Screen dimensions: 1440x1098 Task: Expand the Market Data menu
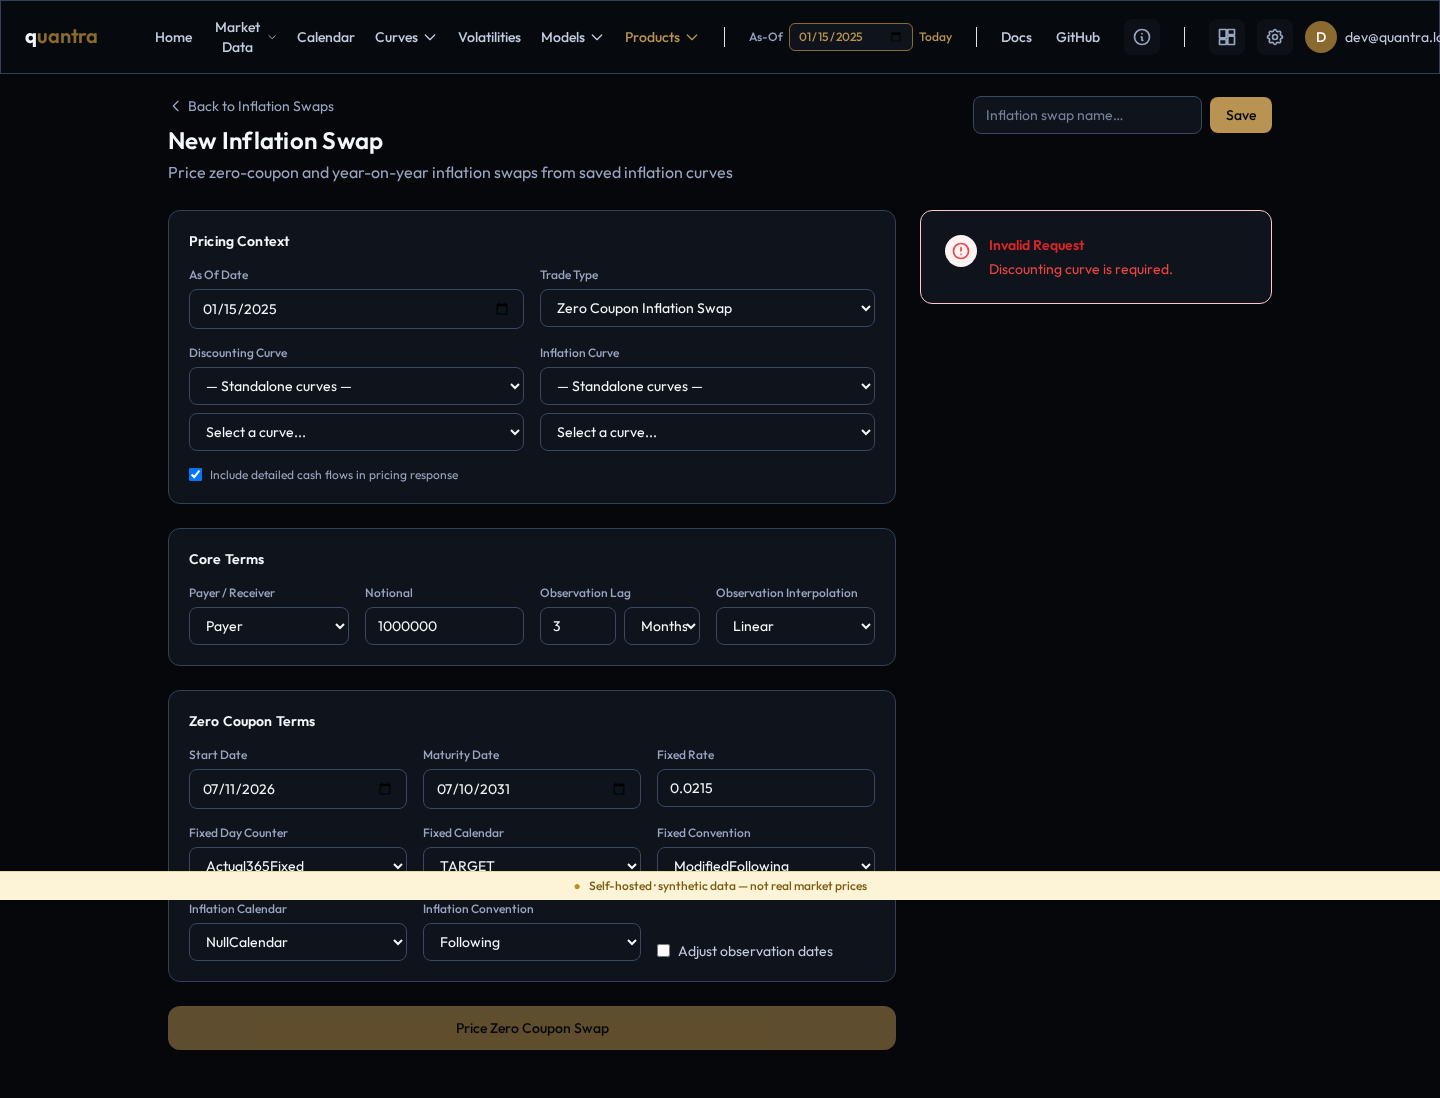coord(245,37)
